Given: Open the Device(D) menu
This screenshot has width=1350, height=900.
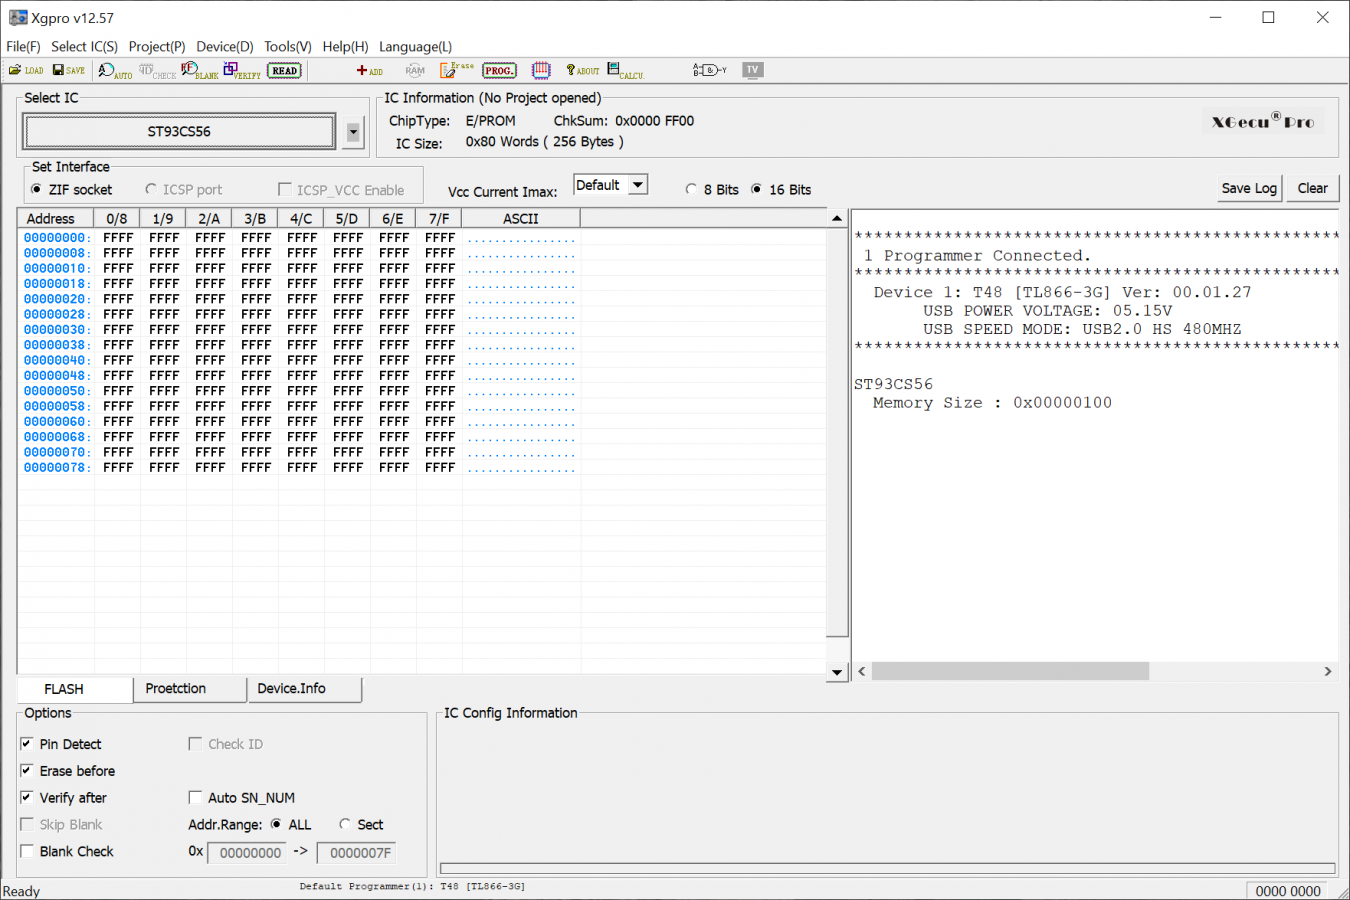Looking at the screenshot, I should [224, 46].
